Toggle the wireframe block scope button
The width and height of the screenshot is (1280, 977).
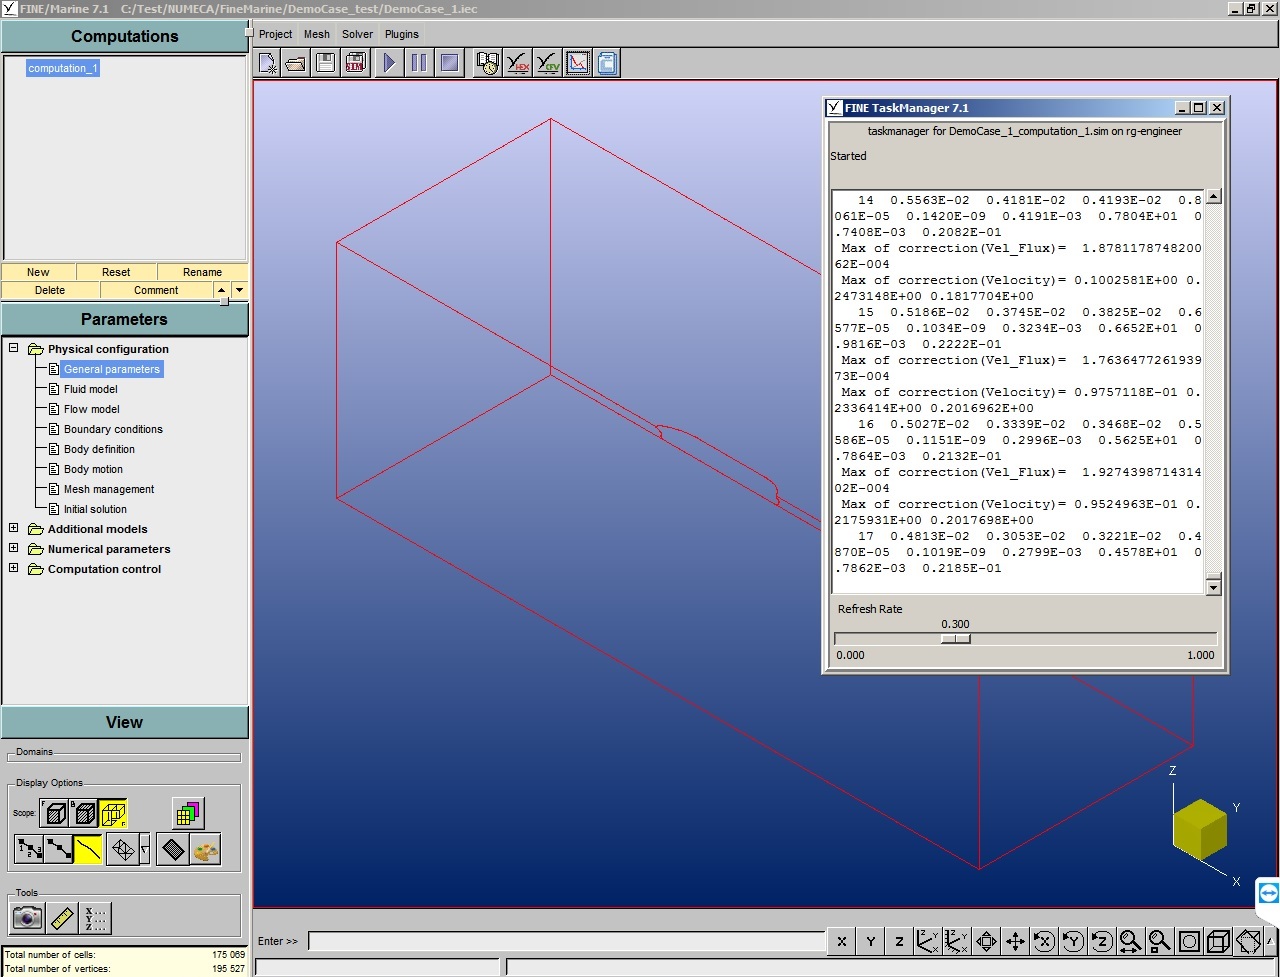[x=113, y=814]
